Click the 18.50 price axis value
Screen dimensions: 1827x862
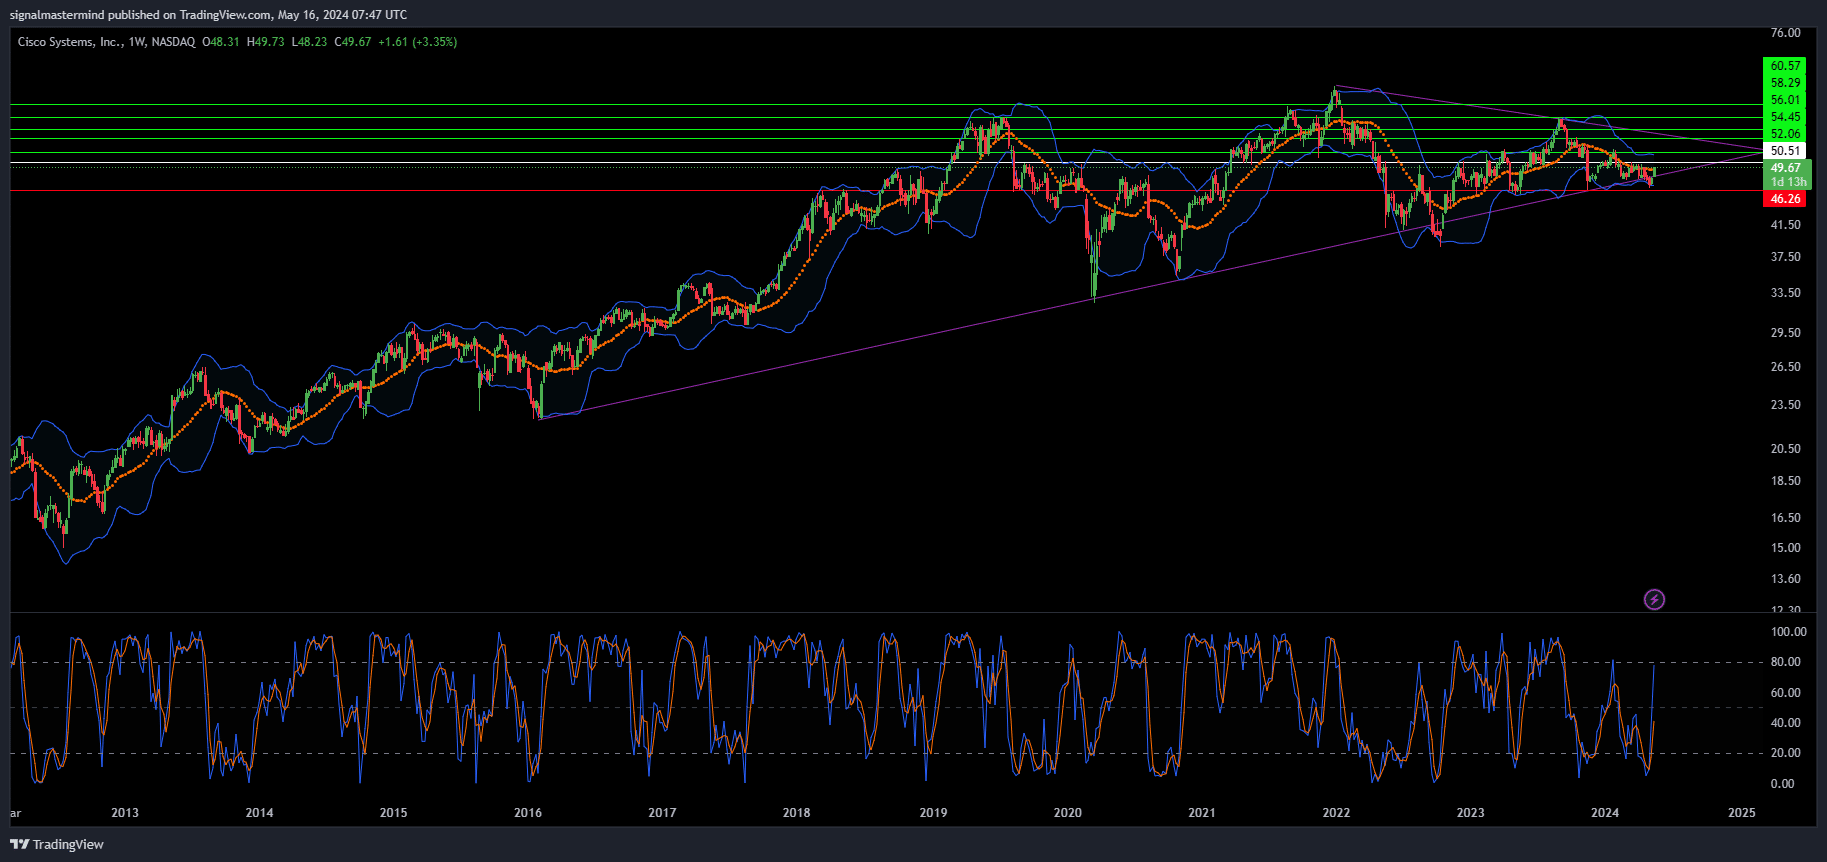click(1785, 481)
